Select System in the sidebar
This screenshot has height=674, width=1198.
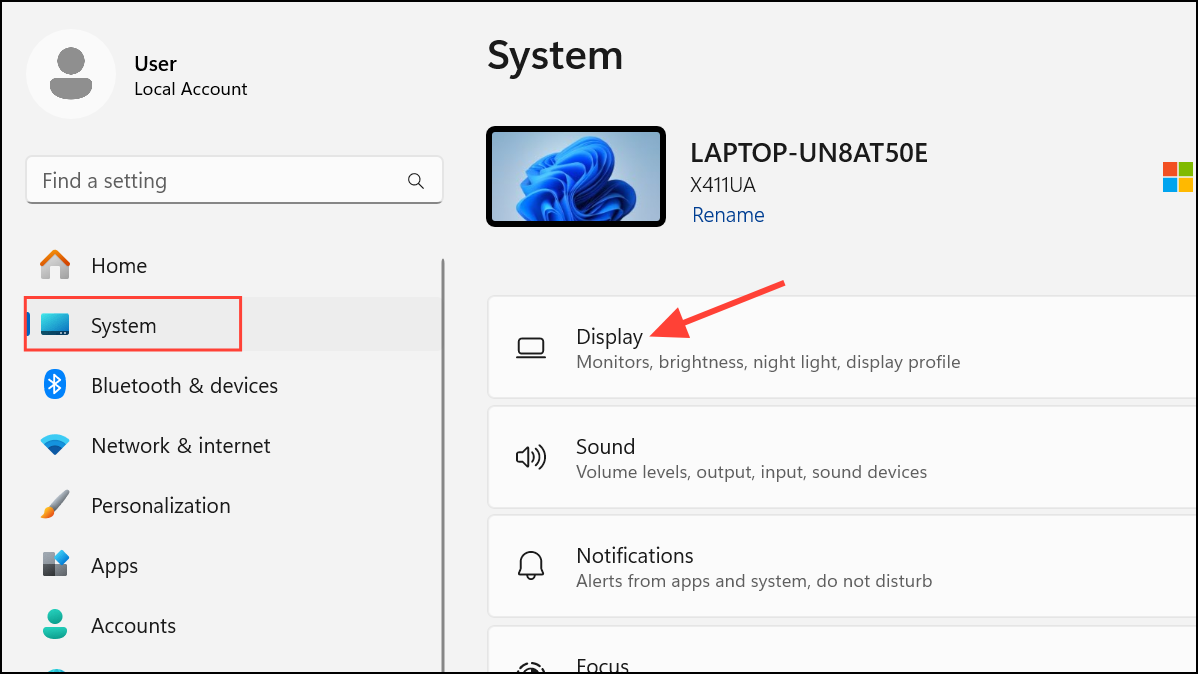point(123,326)
